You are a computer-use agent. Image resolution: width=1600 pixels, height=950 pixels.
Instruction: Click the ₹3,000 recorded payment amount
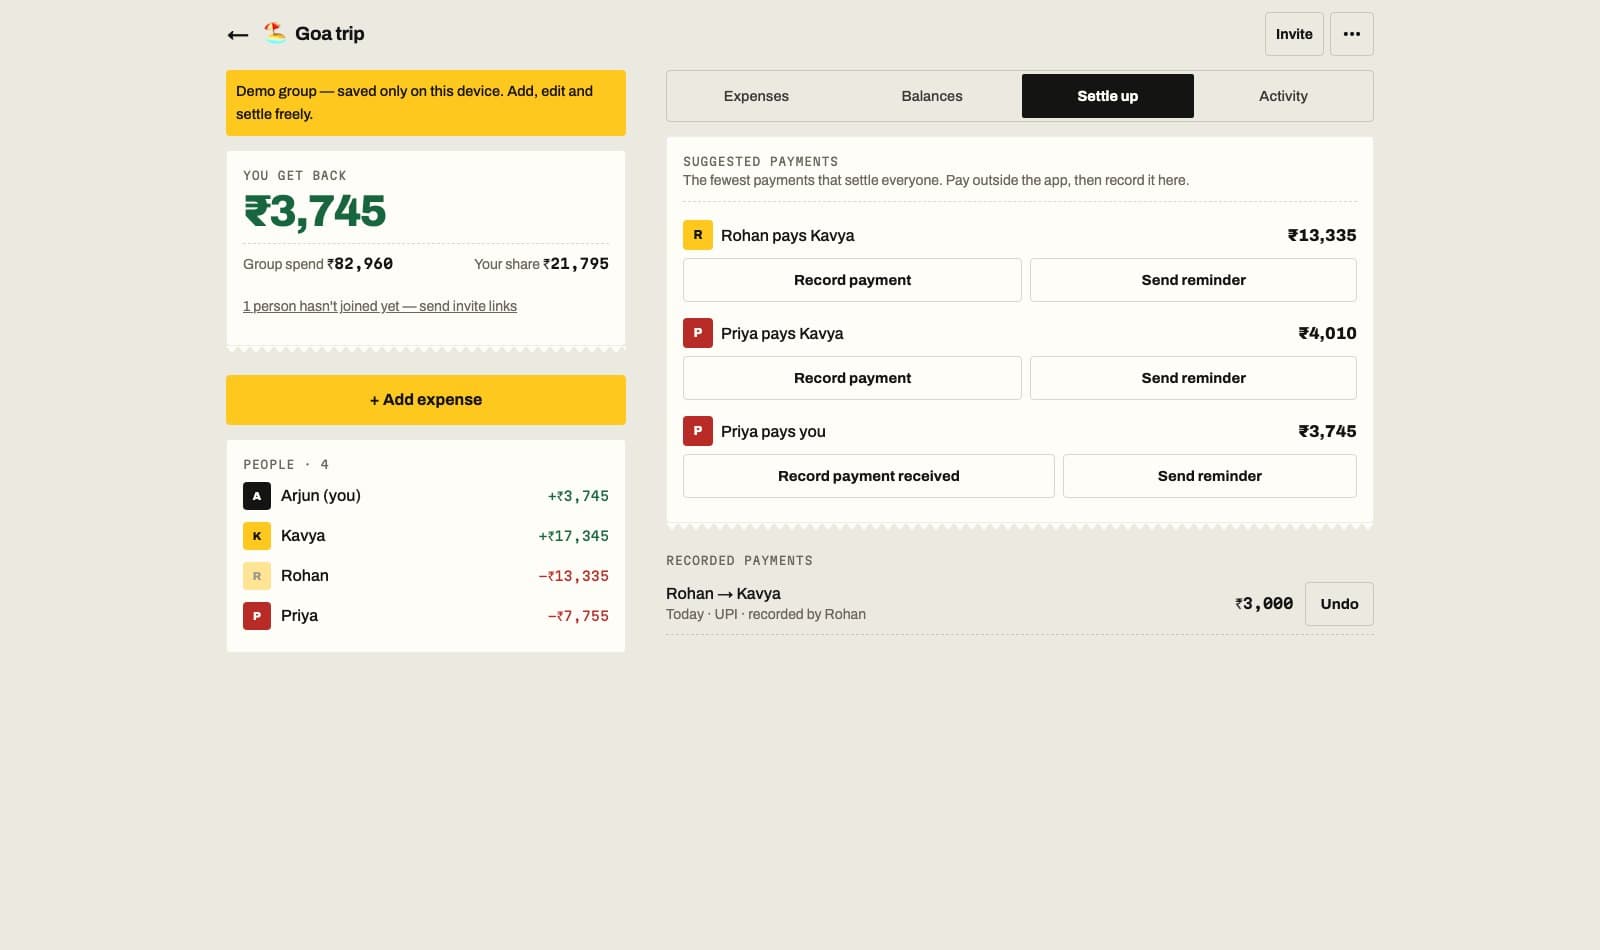tap(1264, 604)
